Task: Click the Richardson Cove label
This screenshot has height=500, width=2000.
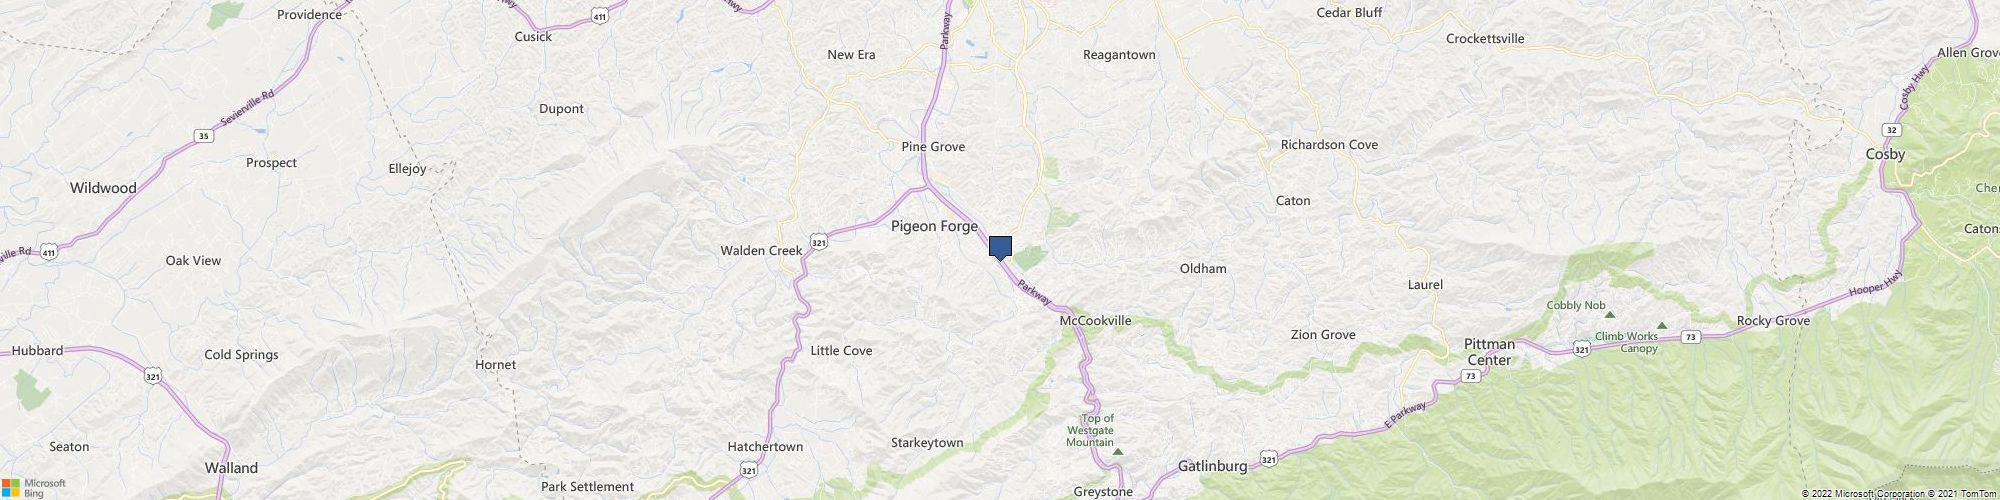Action: (x=1329, y=145)
